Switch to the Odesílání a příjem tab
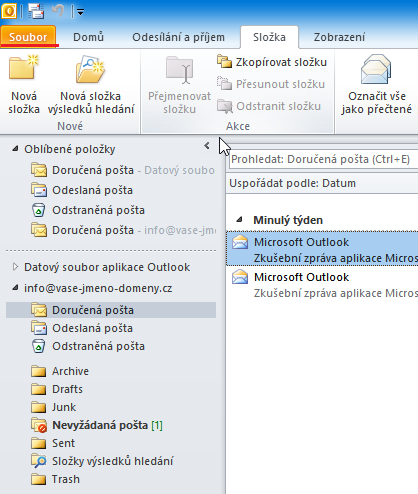This screenshot has height=494, width=418. pyautogui.click(x=178, y=37)
